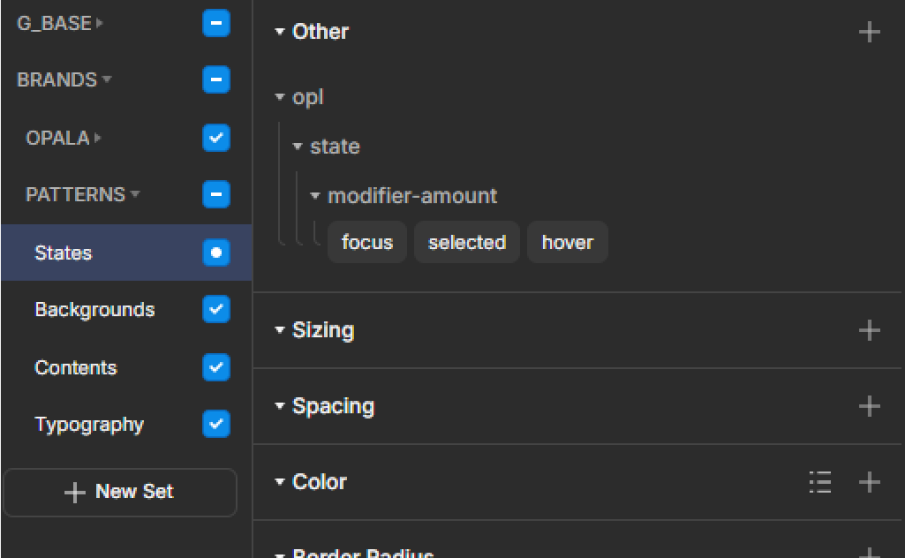Select the hover token chip
The height and width of the screenshot is (558, 905).
[567, 243]
